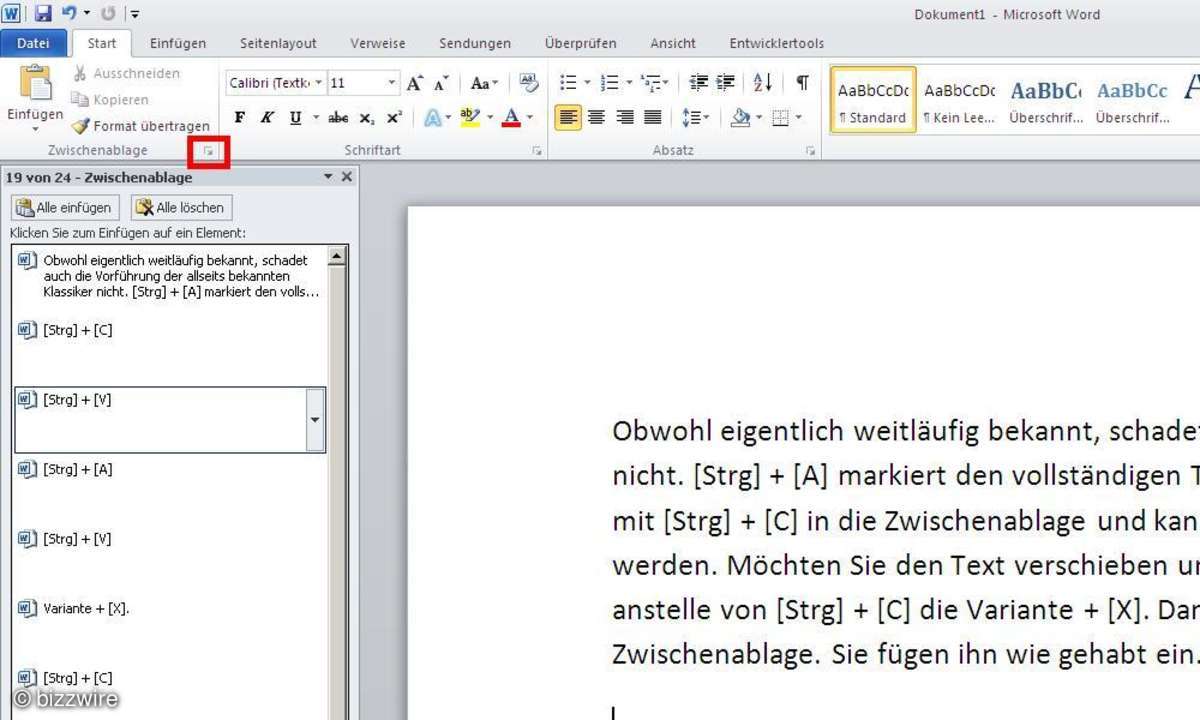Image resolution: width=1200 pixels, height=720 pixels.
Task: Click the sort A-Z icon
Action: click(x=763, y=83)
